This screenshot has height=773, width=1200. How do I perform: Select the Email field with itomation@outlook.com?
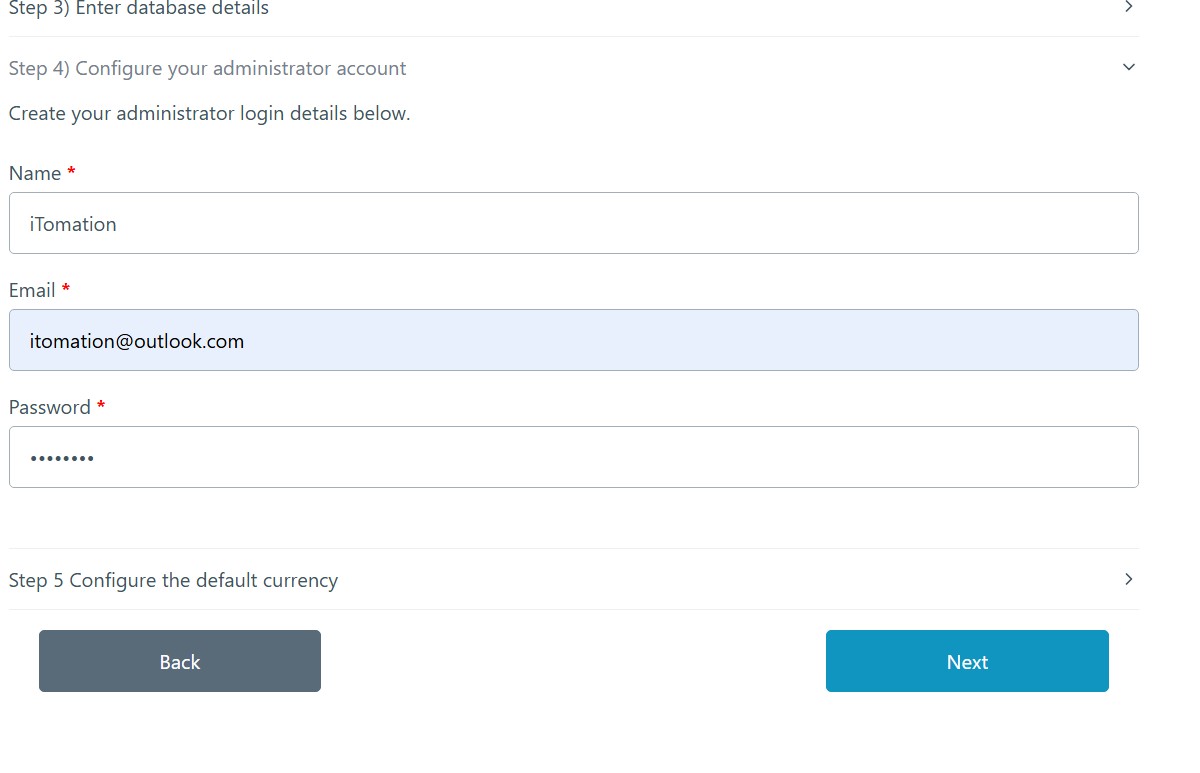574,340
